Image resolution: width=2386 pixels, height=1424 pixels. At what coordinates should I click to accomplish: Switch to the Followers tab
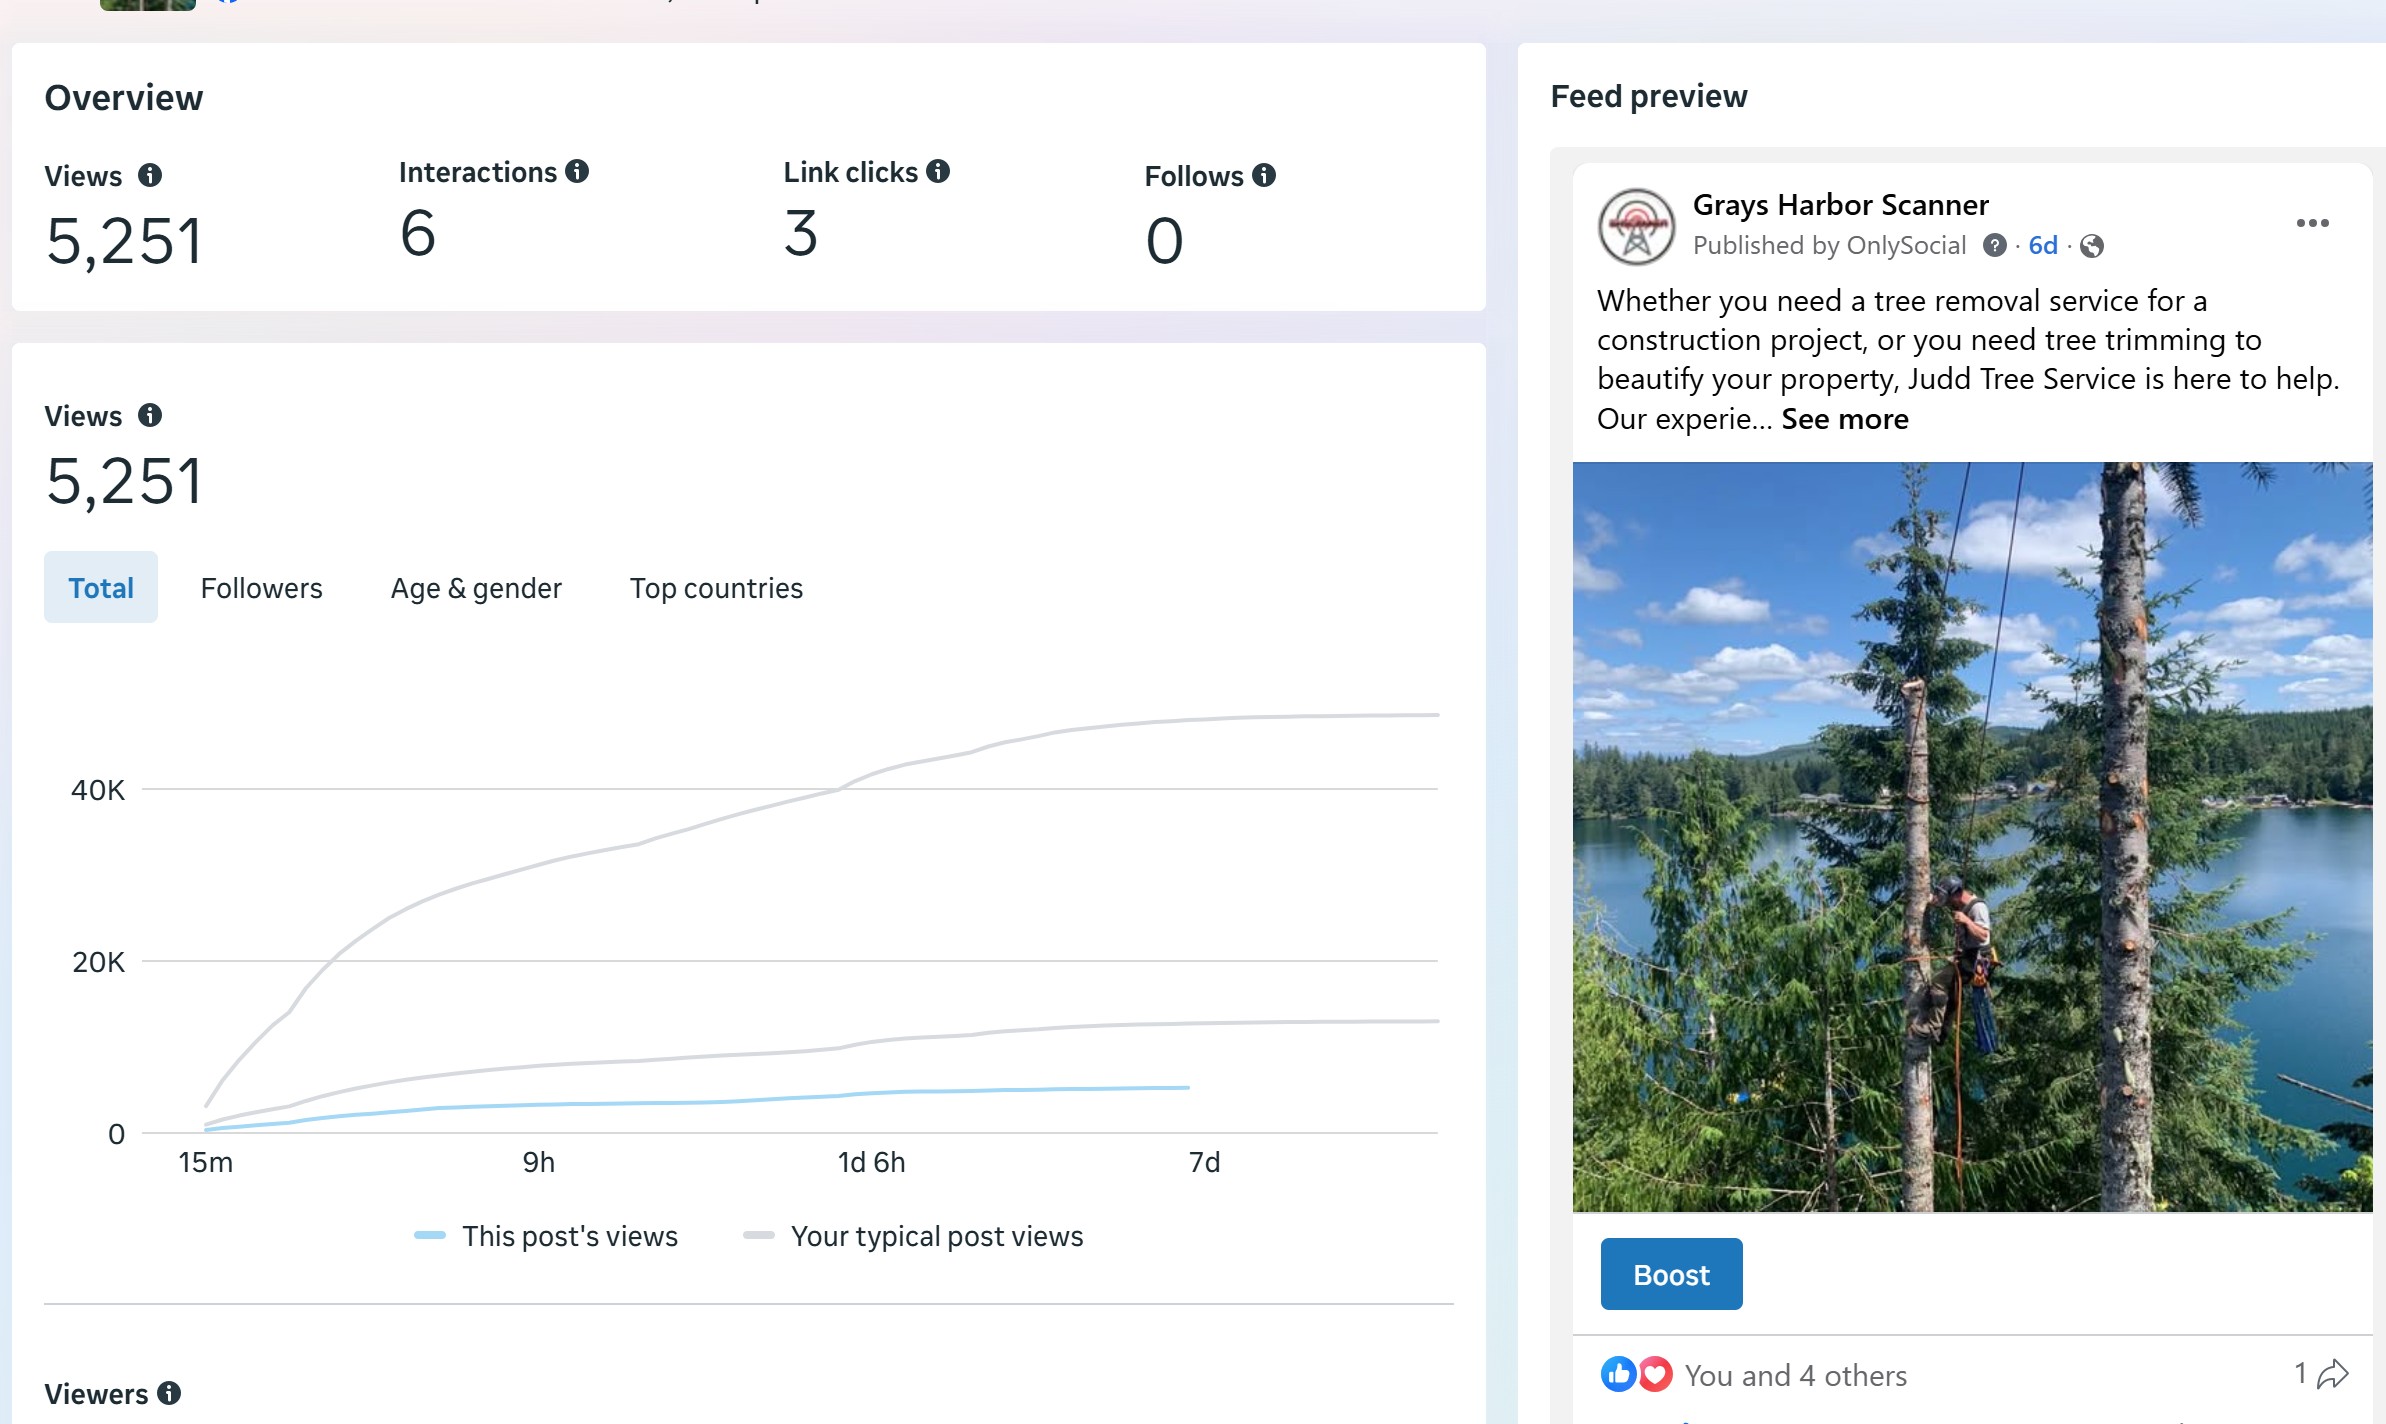point(262,588)
